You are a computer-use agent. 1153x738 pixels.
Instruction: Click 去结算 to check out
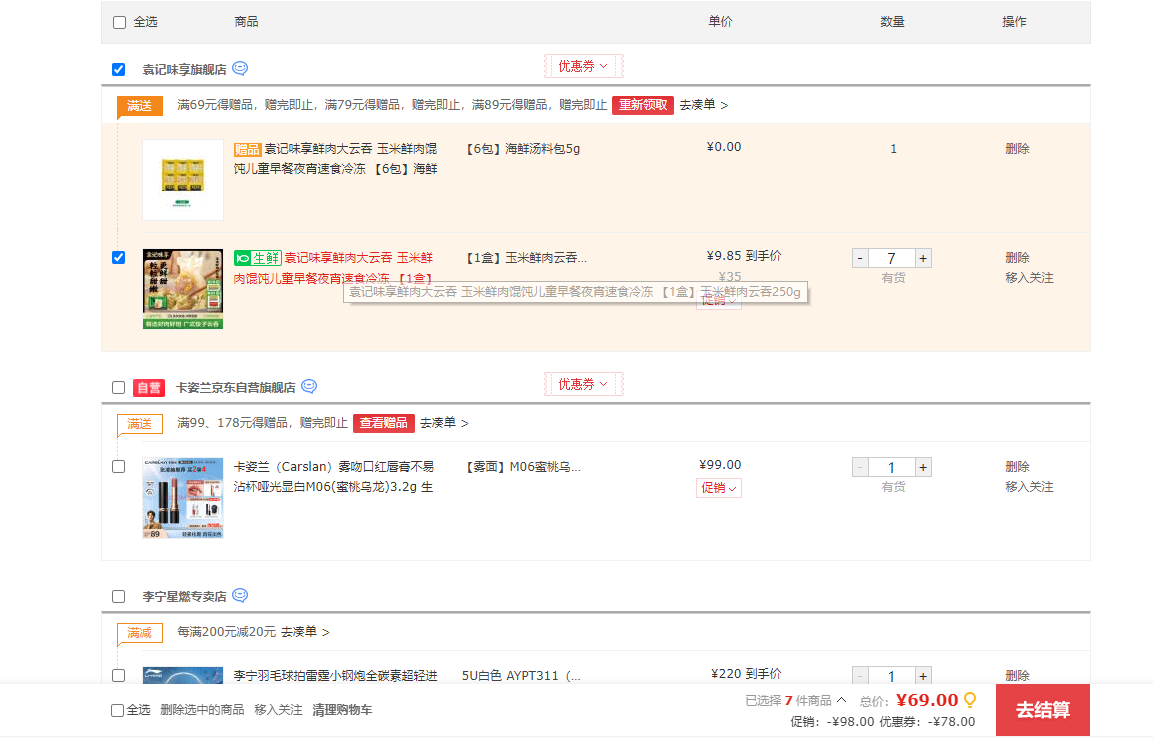[1043, 710]
